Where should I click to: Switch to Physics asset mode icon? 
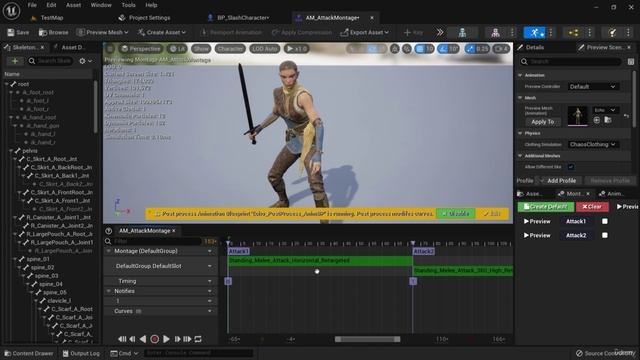(x=612, y=33)
